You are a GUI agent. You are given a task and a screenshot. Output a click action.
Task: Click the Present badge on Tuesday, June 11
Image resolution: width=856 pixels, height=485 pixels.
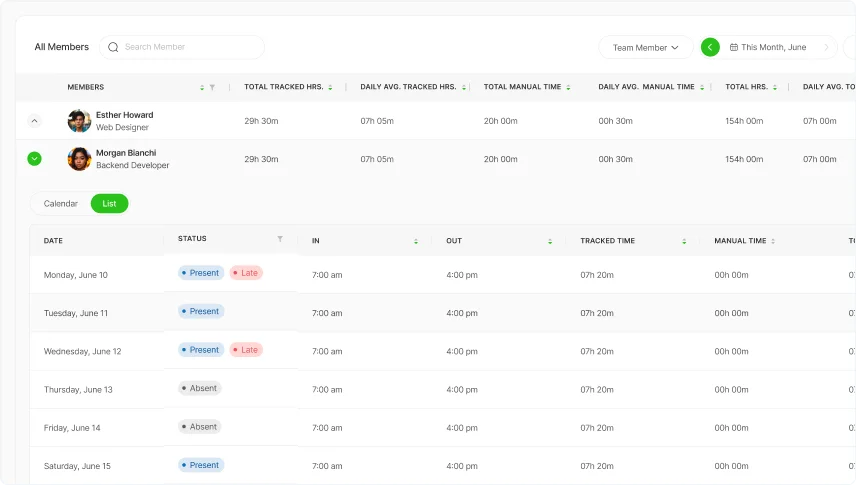coord(201,312)
